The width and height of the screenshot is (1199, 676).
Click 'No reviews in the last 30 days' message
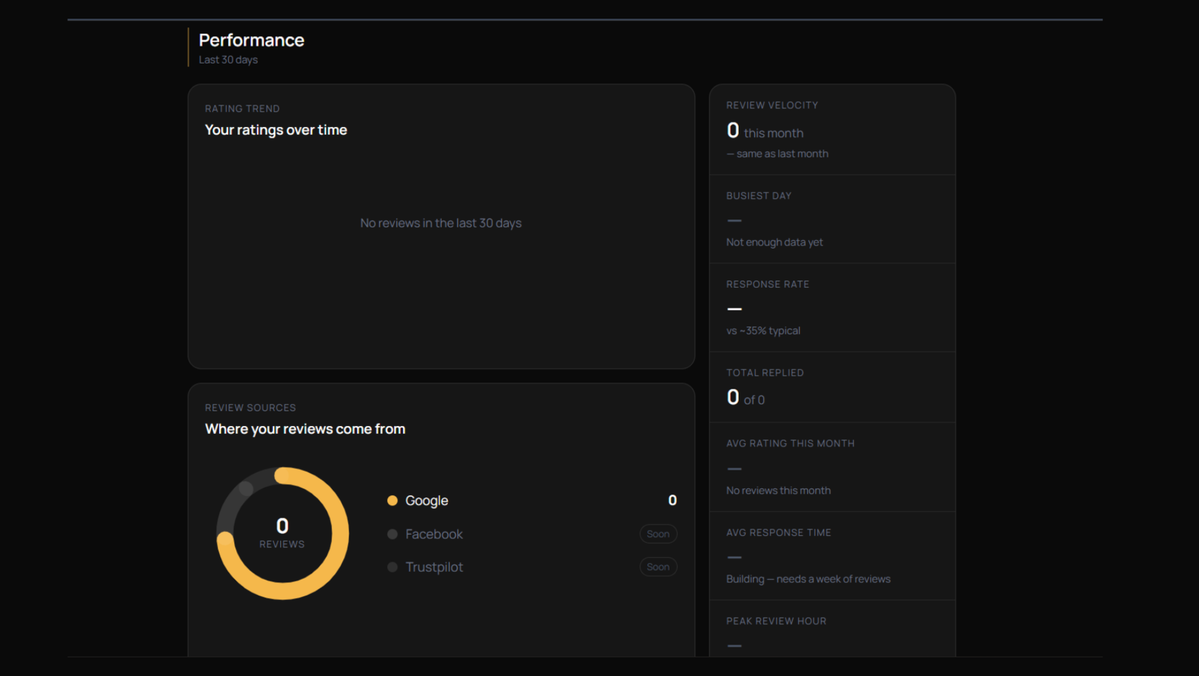pyautogui.click(x=440, y=223)
